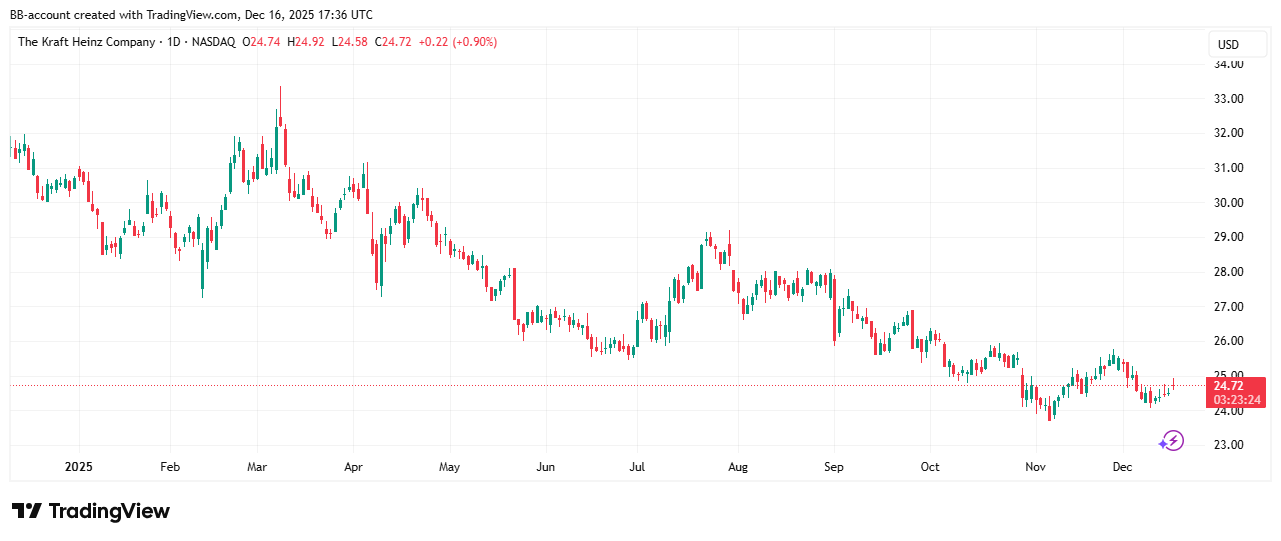Click the +0.22 (+0.90%) change value

tap(457, 42)
